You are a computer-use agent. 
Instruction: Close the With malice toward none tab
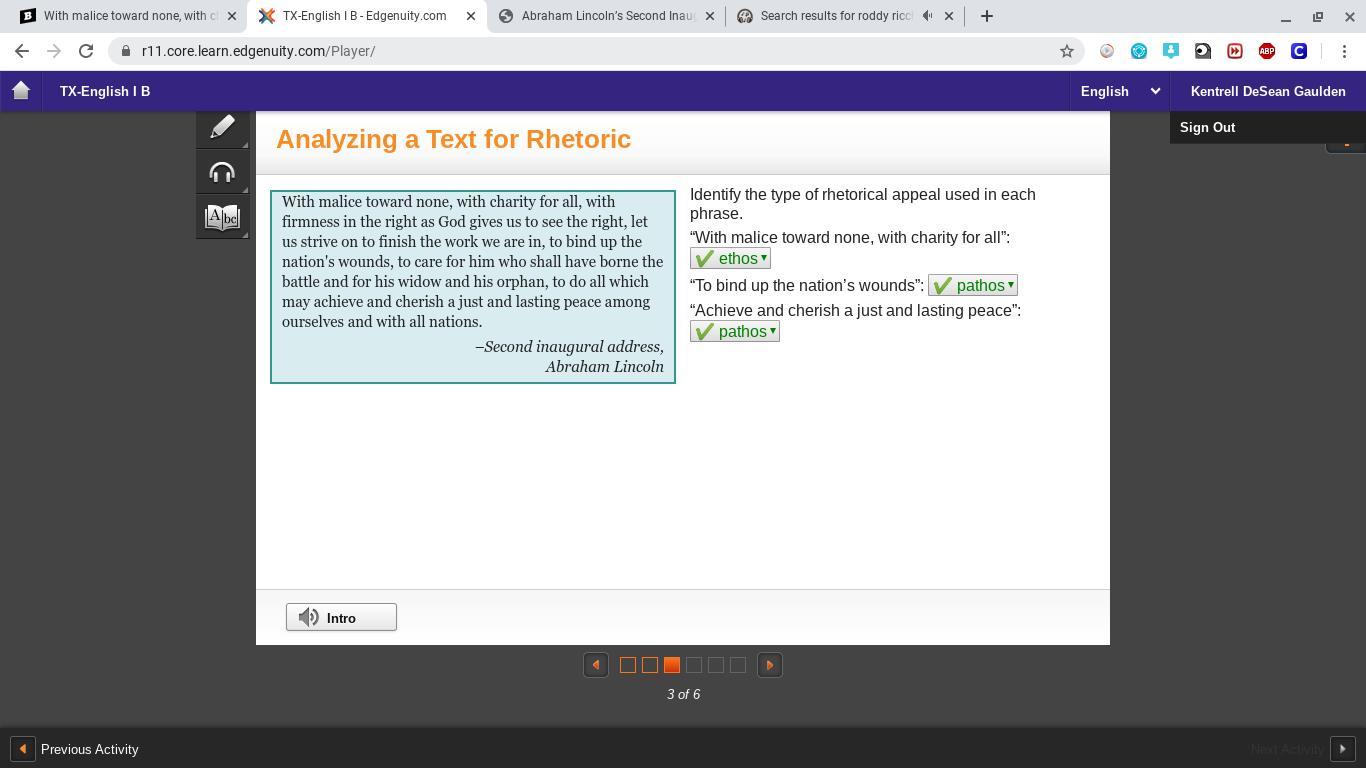coord(232,16)
